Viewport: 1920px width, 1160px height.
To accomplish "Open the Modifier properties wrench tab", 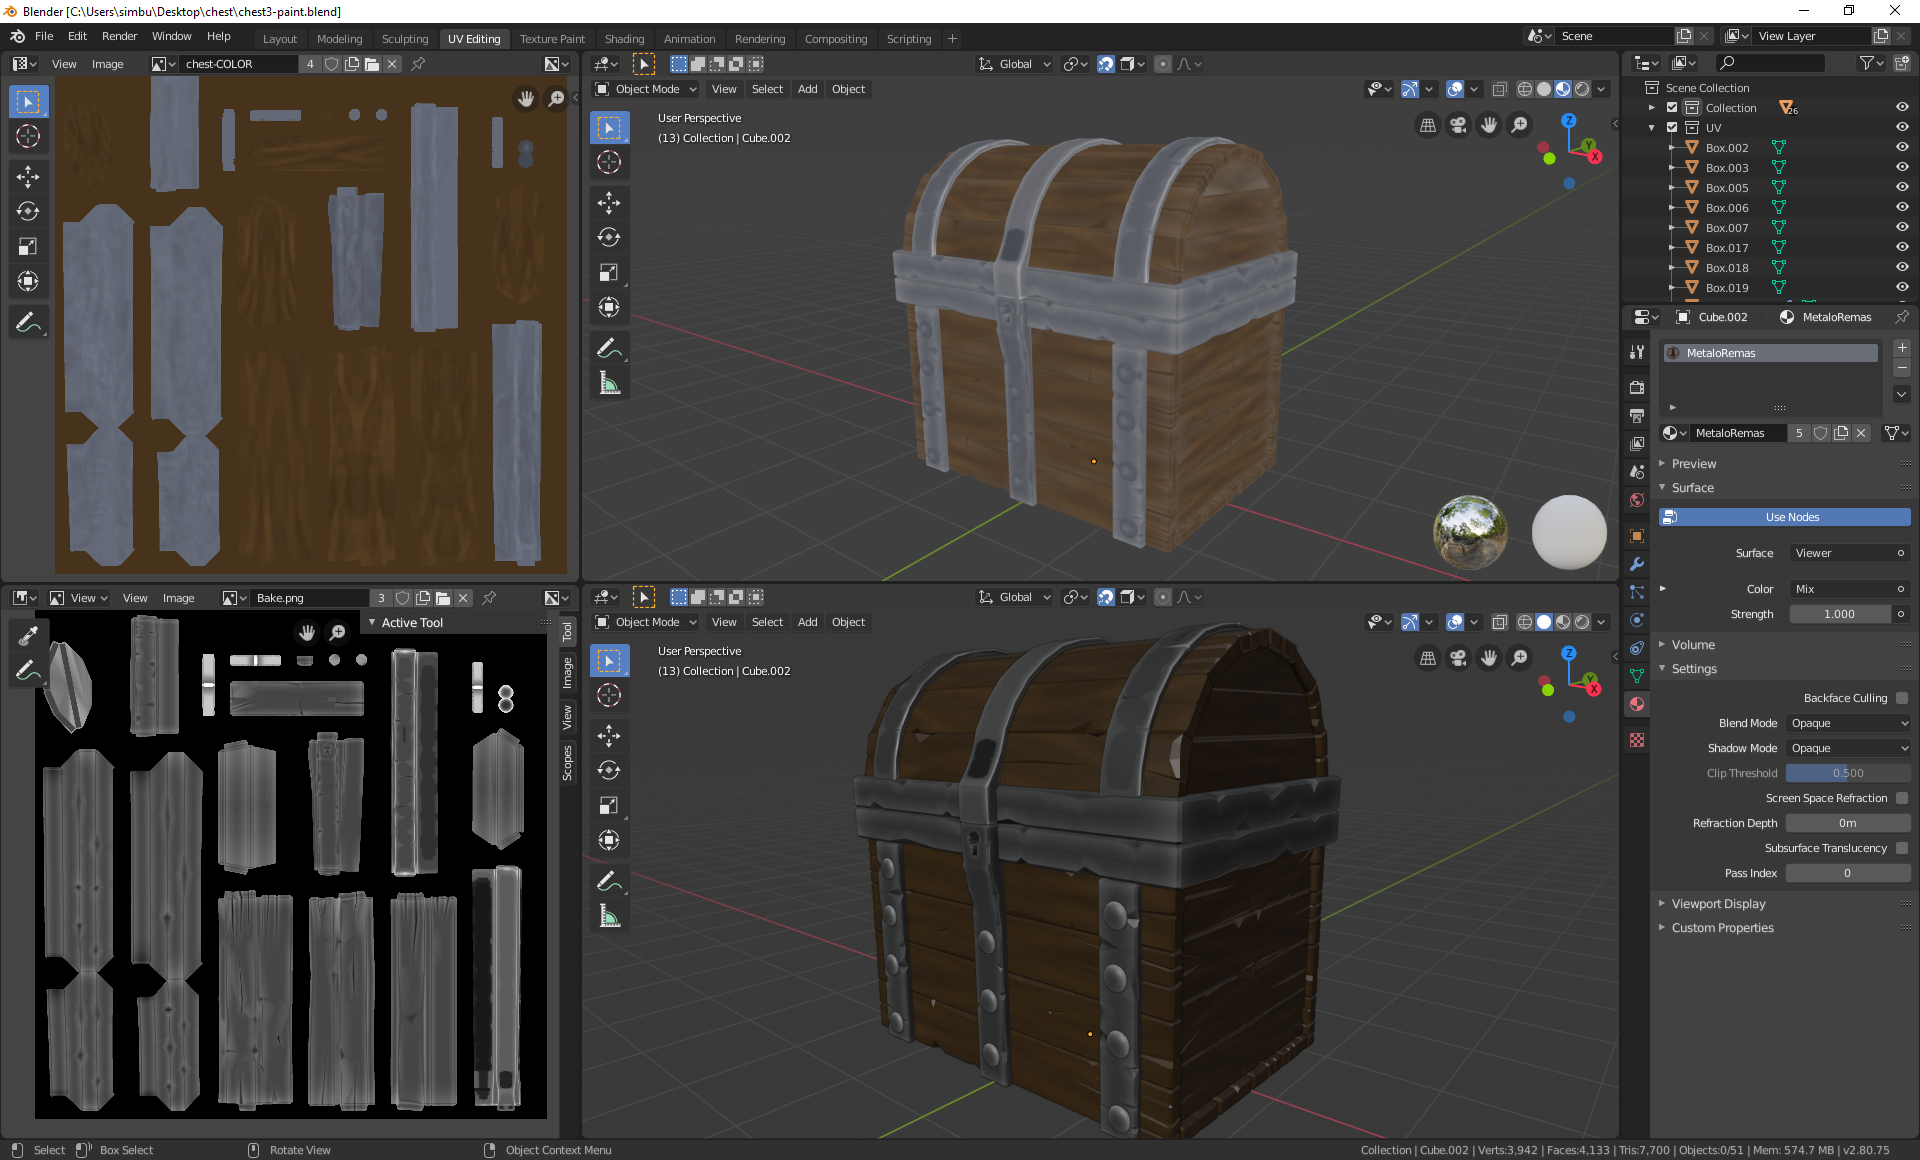I will coord(1637,564).
